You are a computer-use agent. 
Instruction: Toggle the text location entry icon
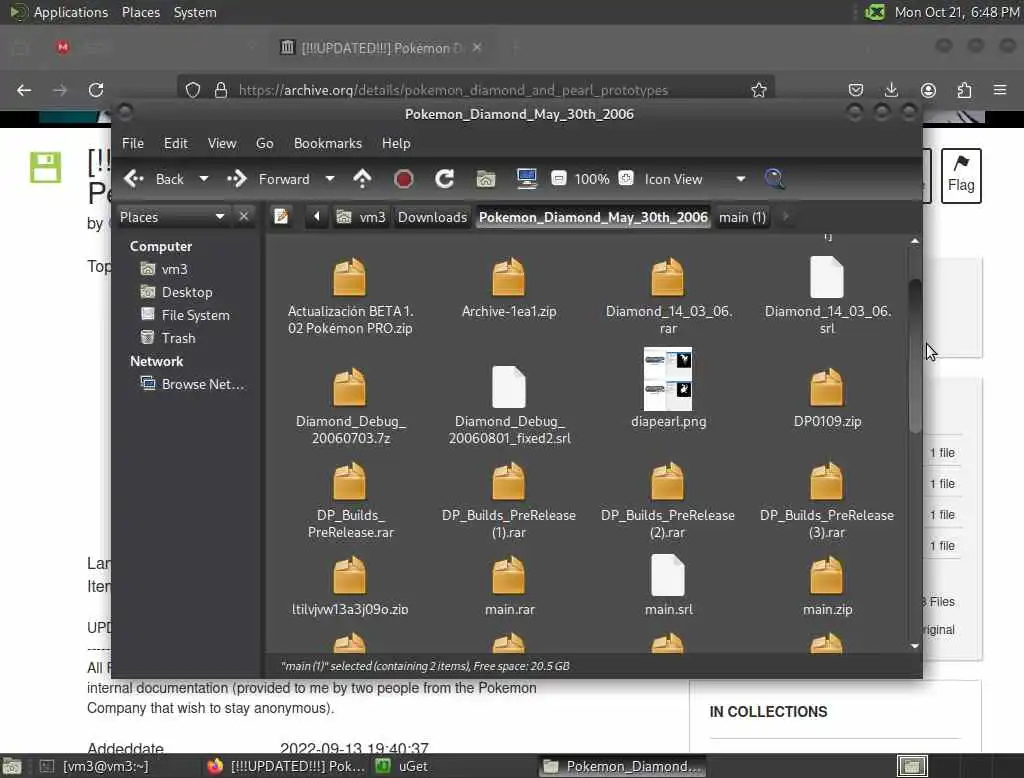[x=281, y=216]
